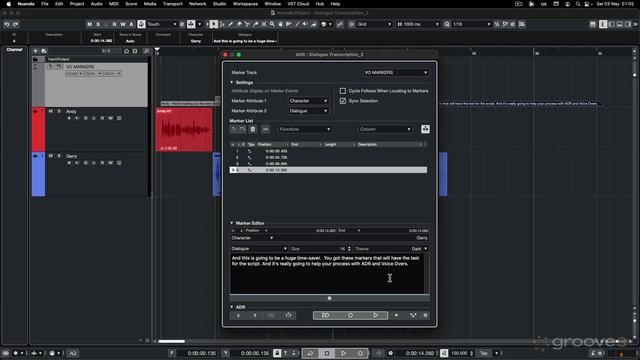
Task: Click inside the dialogue text area
Action: [x=327, y=273]
